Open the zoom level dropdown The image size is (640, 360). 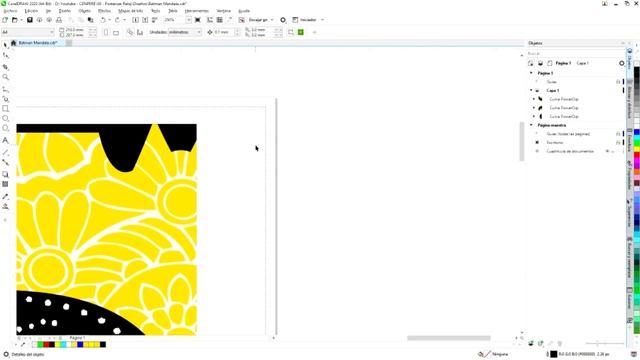pyautogui.click(x=188, y=20)
